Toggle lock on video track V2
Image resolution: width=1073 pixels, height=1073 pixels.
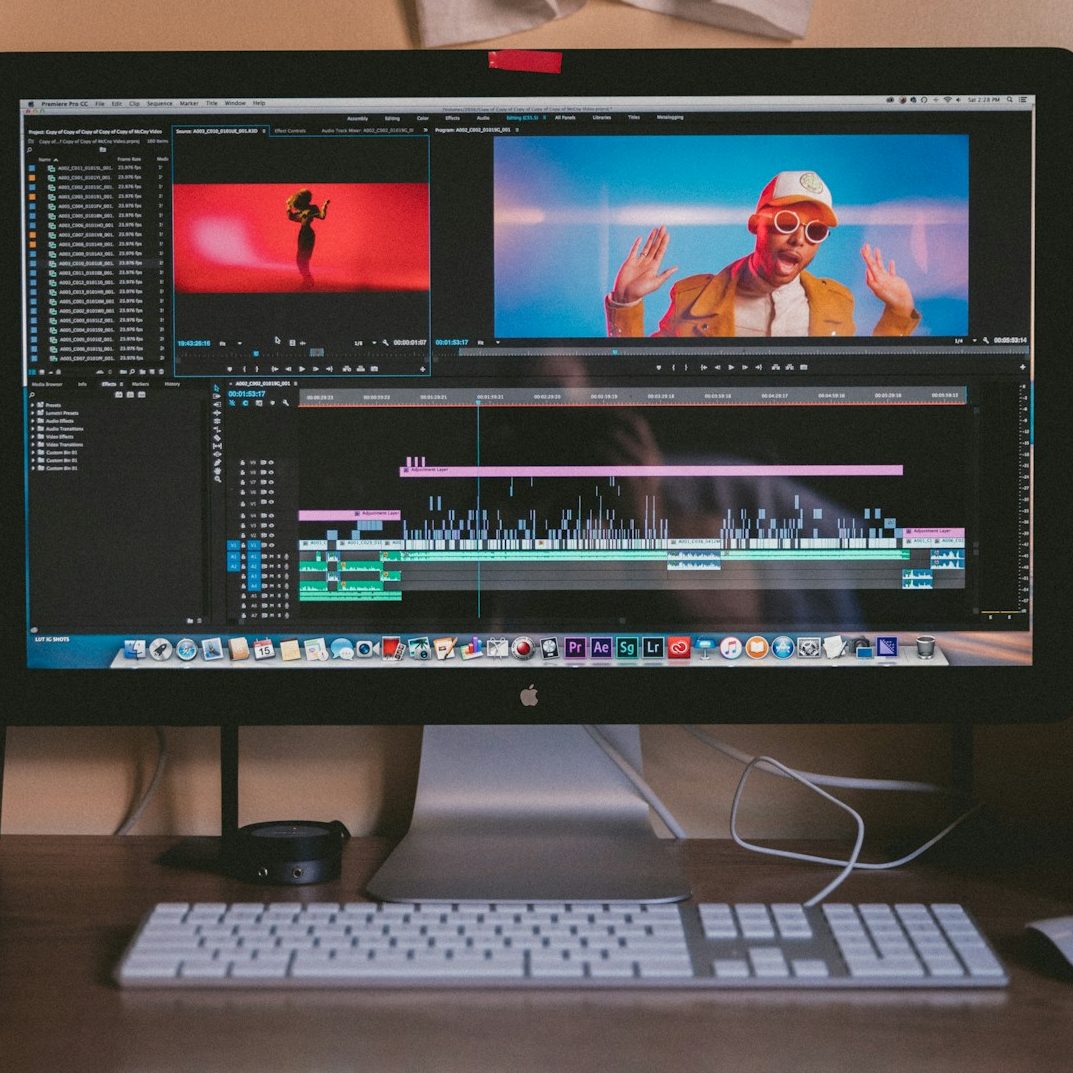[242, 535]
